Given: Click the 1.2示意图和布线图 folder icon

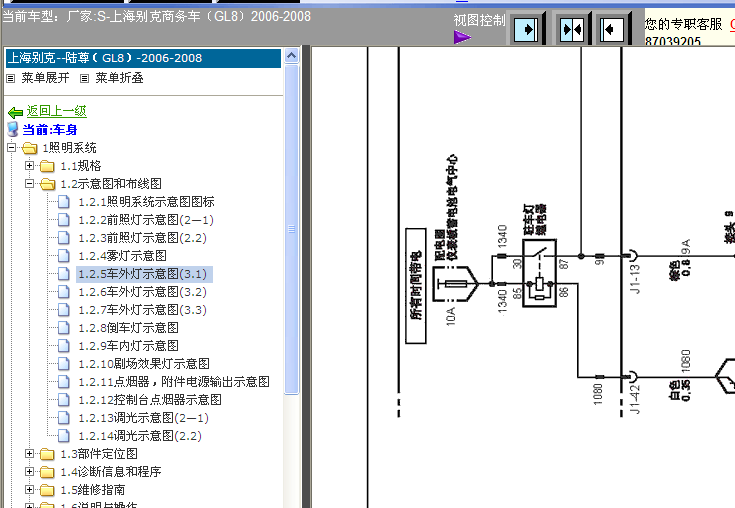Looking at the screenshot, I should (x=47, y=184).
